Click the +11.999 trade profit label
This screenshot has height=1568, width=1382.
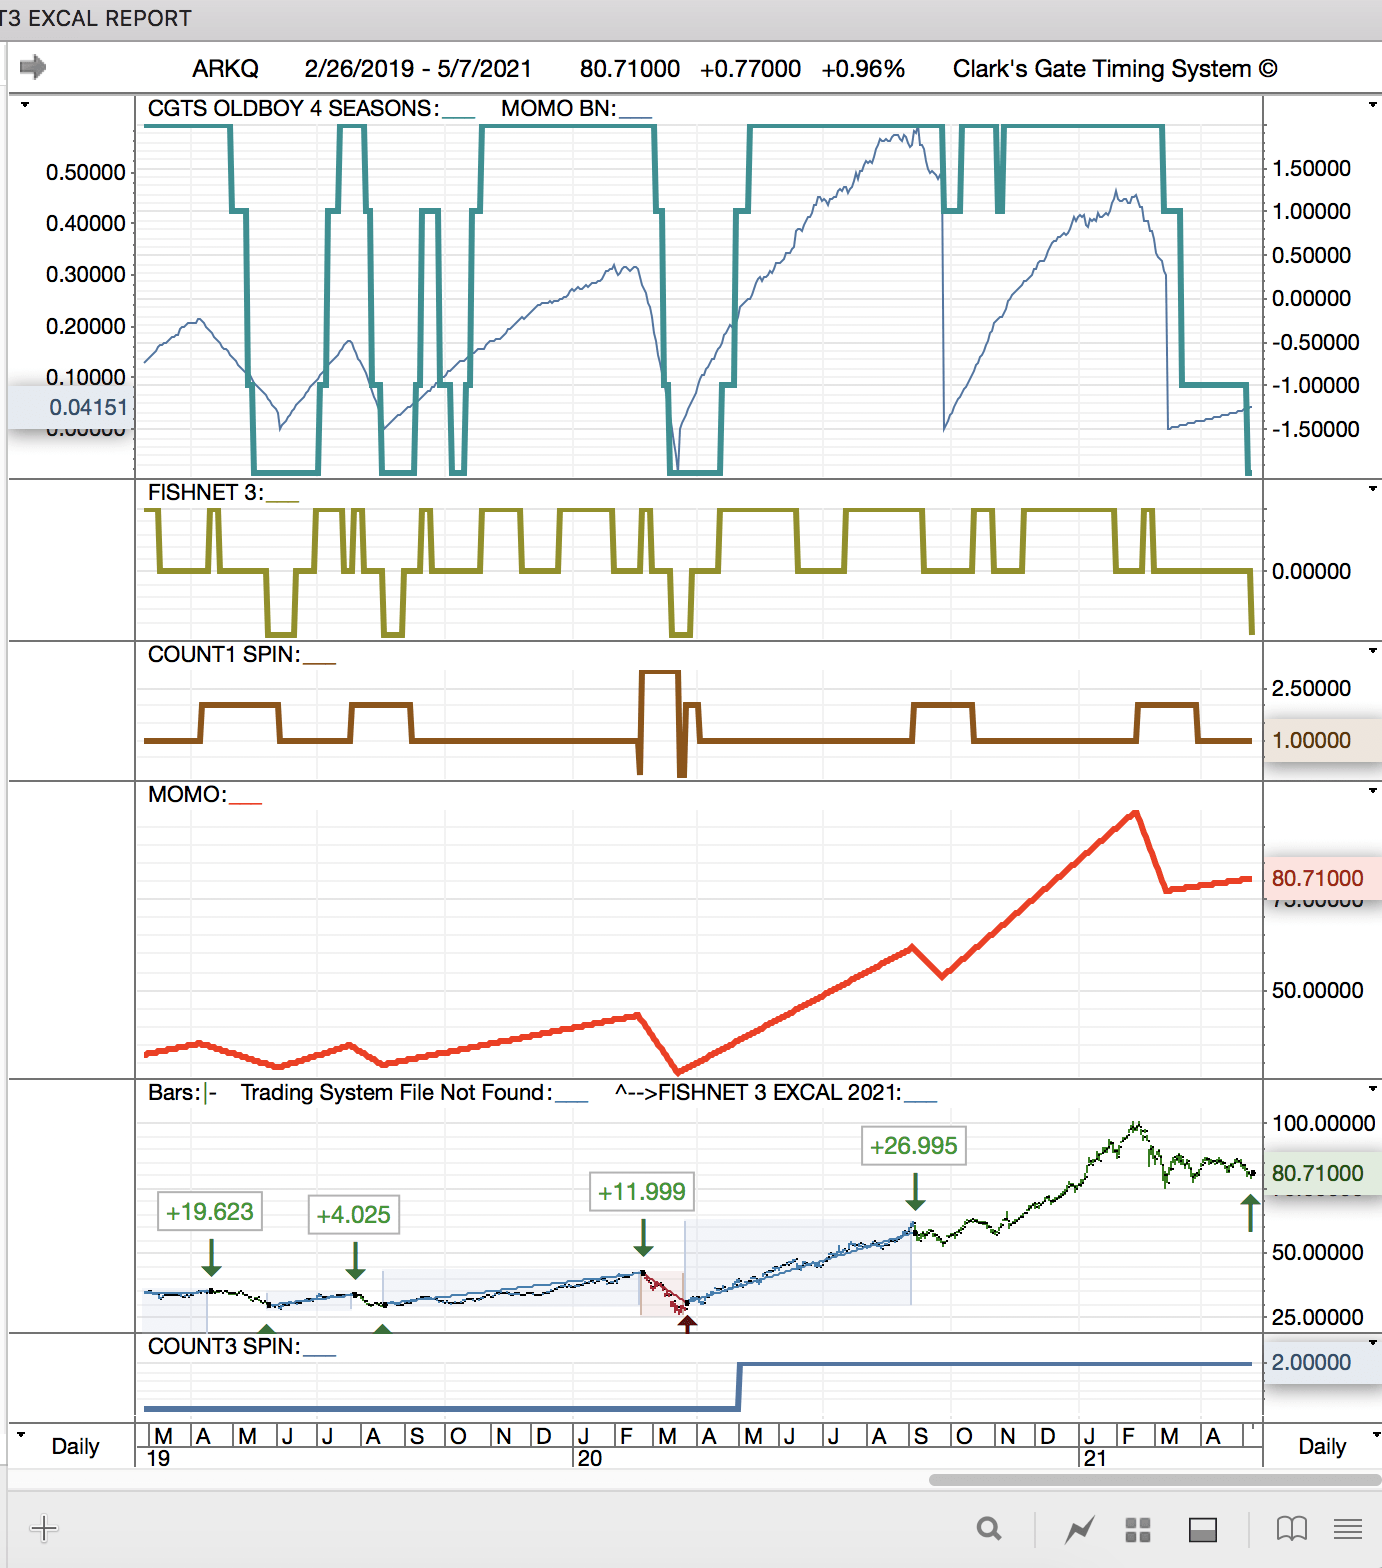click(642, 1192)
